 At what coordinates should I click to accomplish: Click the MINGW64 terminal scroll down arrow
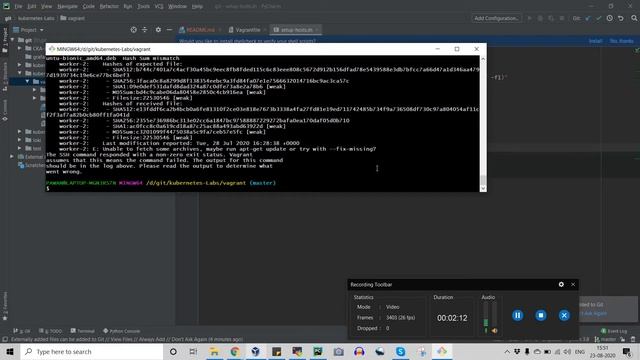click(x=483, y=188)
